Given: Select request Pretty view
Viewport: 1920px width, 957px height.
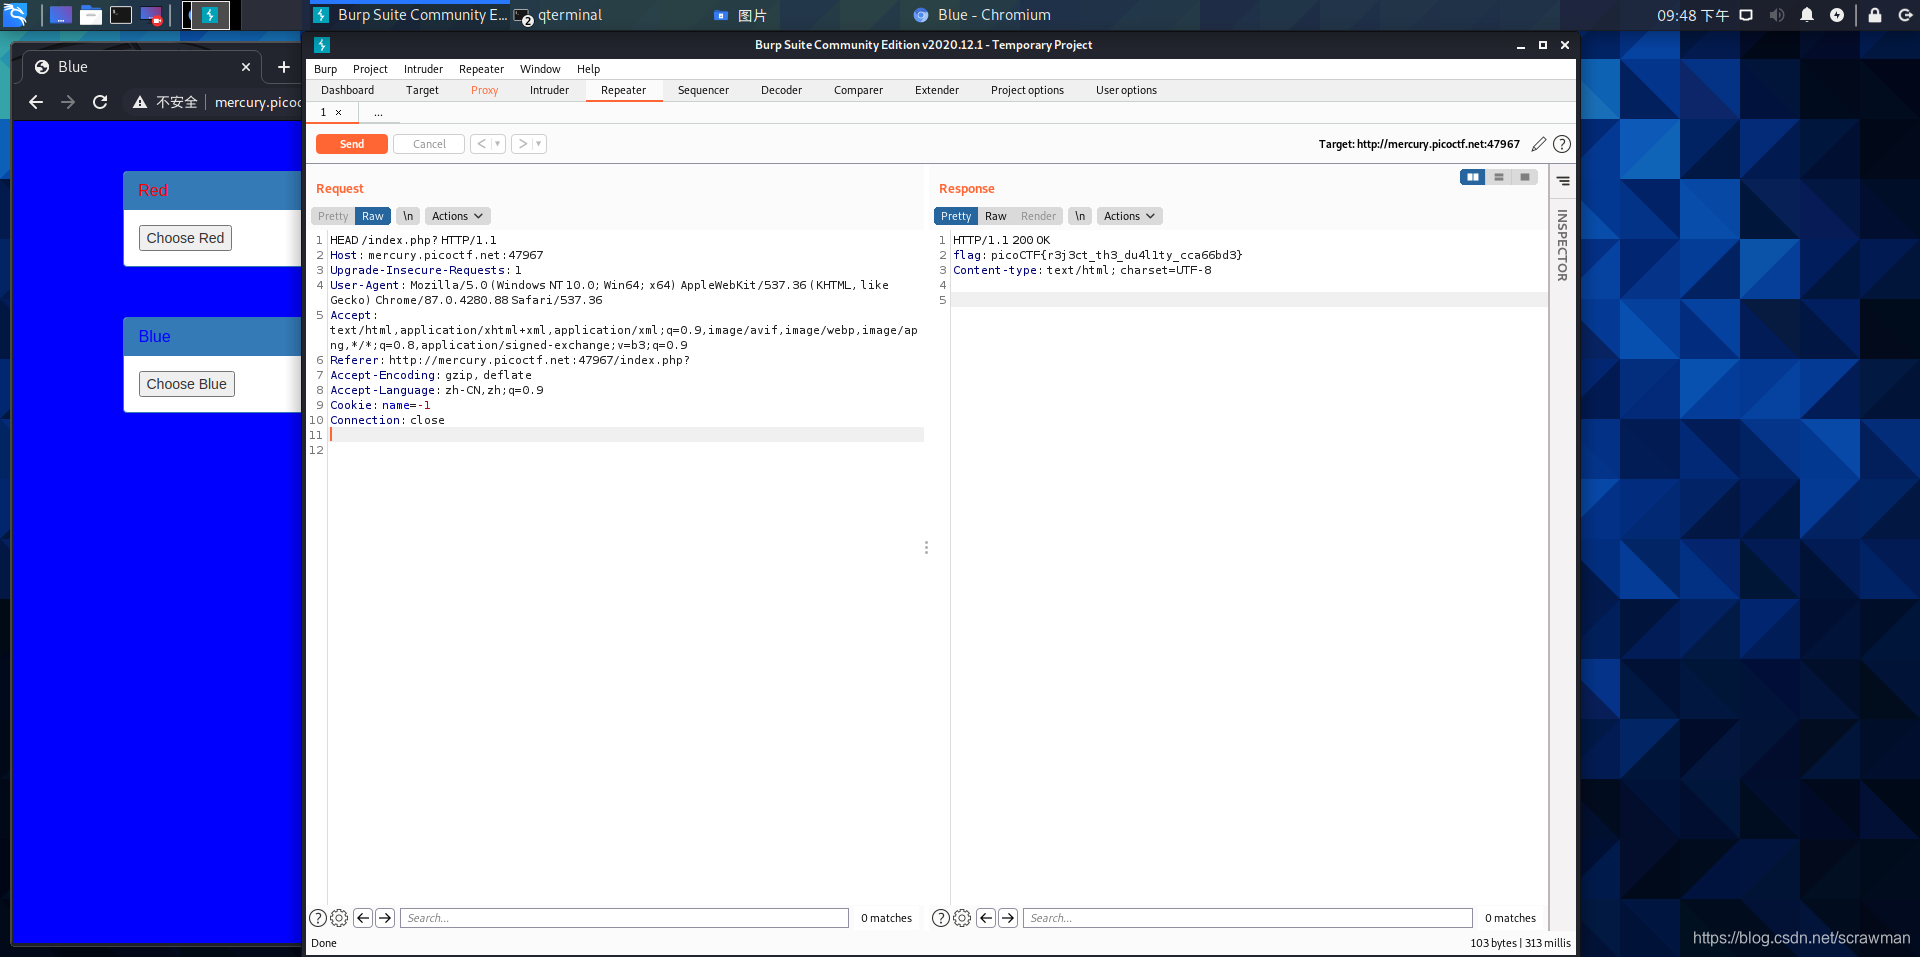Looking at the screenshot, I should [x=333, y=216].
